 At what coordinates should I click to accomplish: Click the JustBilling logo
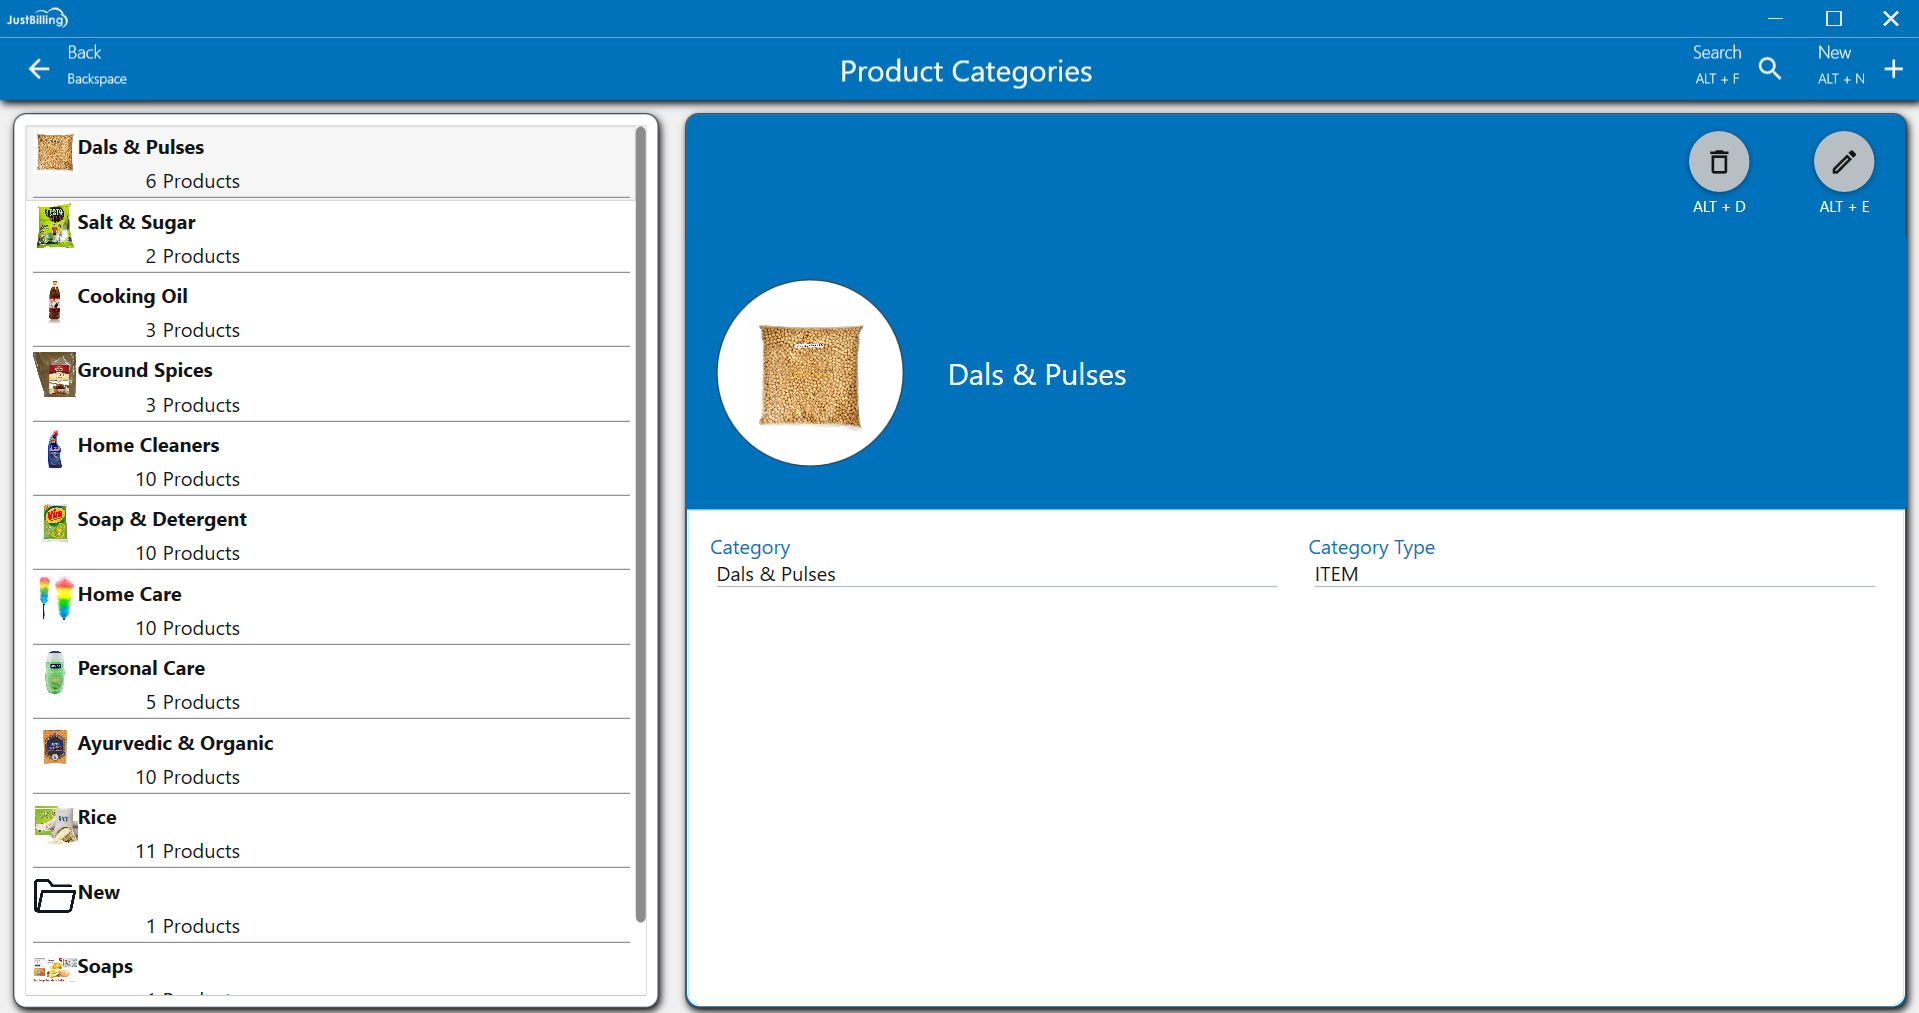click(37, 18)
